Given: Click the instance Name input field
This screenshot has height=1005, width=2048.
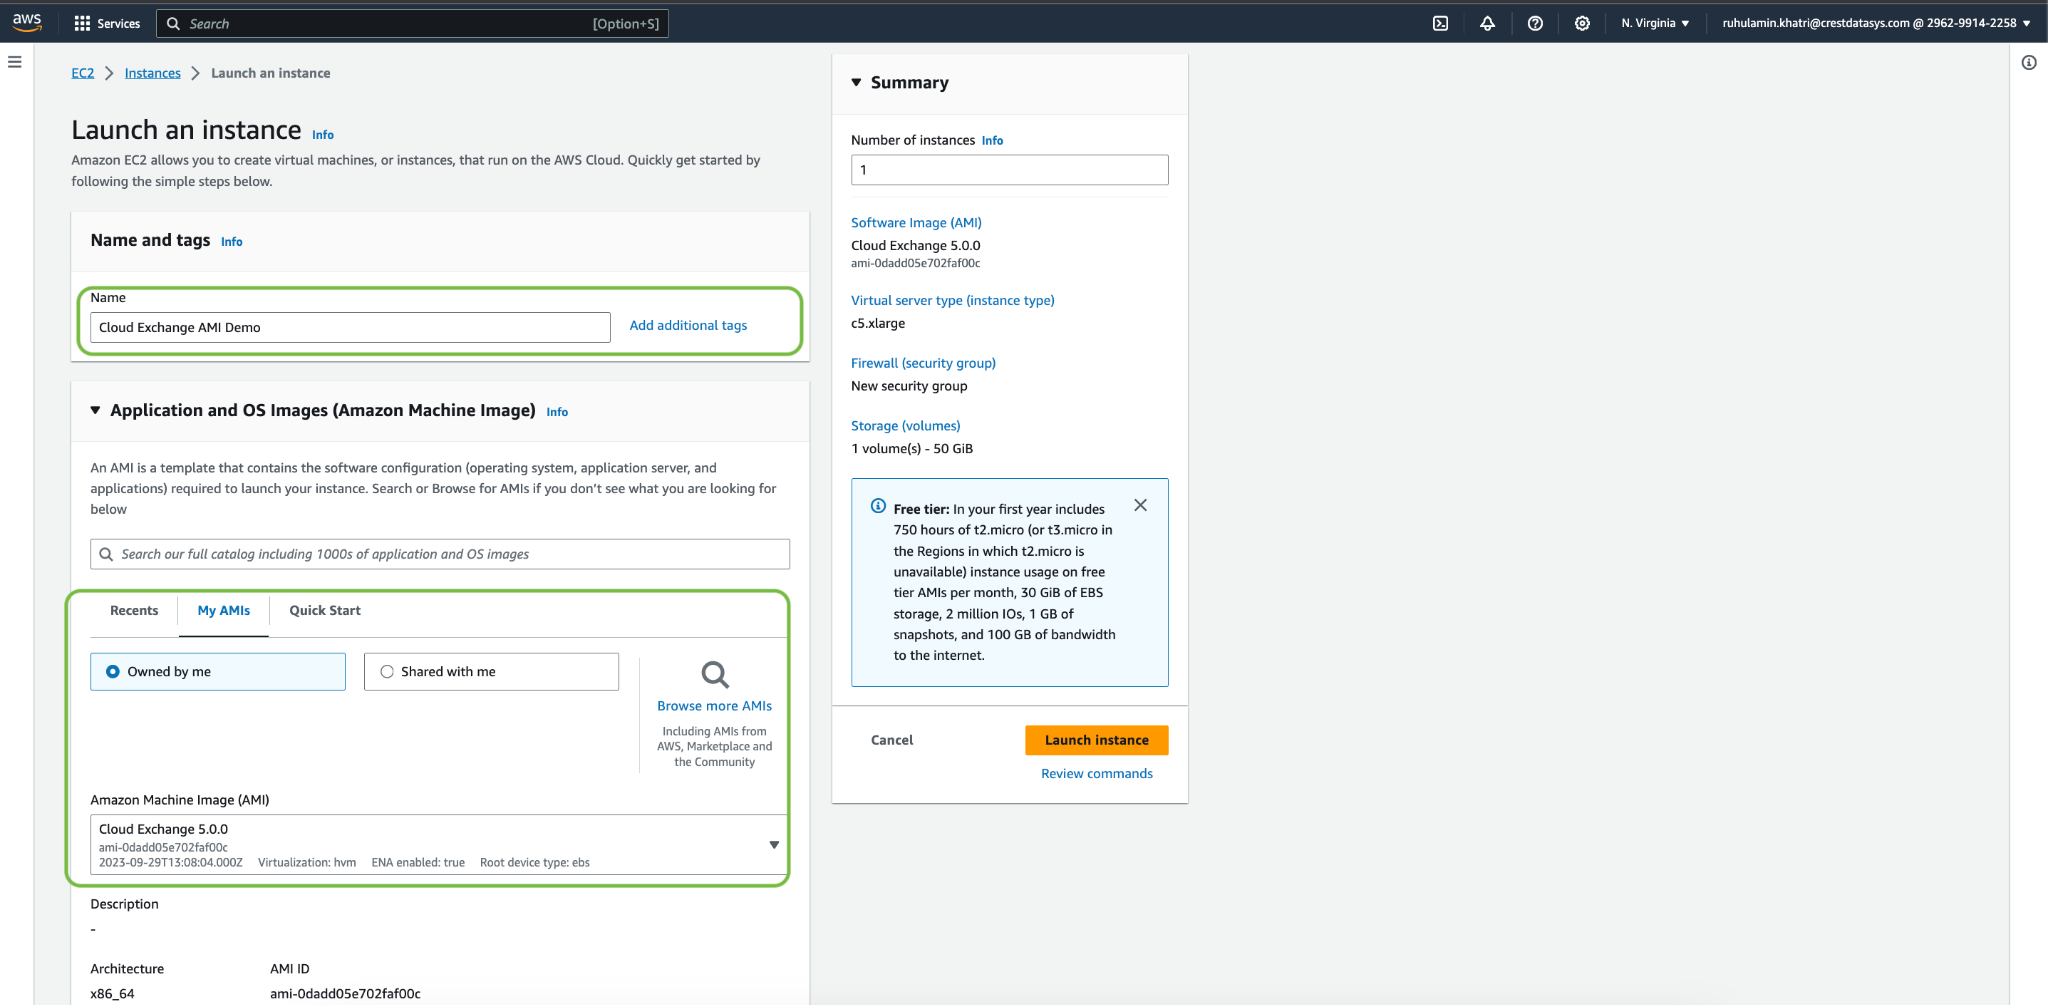Looking at the screenshot, I should [350, 327].
